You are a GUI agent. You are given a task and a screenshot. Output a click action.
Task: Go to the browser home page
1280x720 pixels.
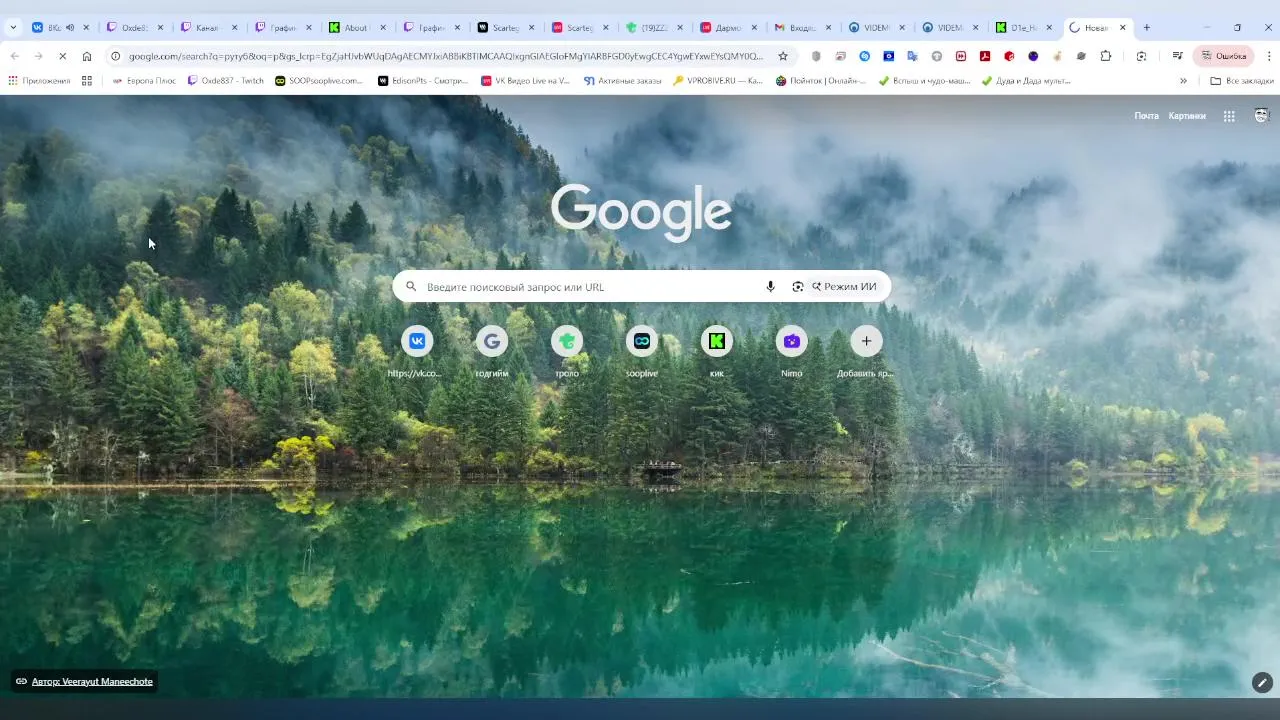(87, 56)
